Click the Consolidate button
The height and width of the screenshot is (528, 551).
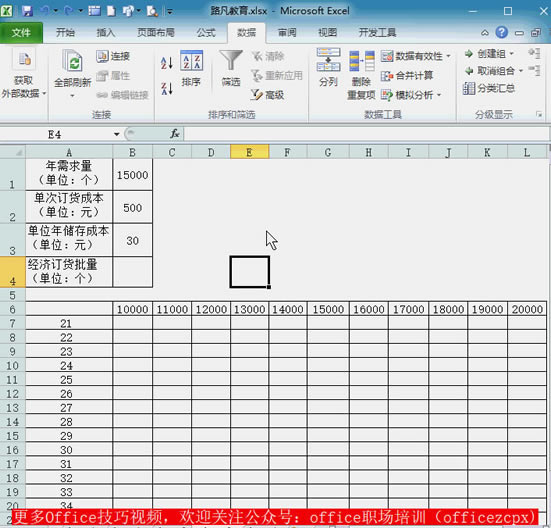(x=407, y=76)
